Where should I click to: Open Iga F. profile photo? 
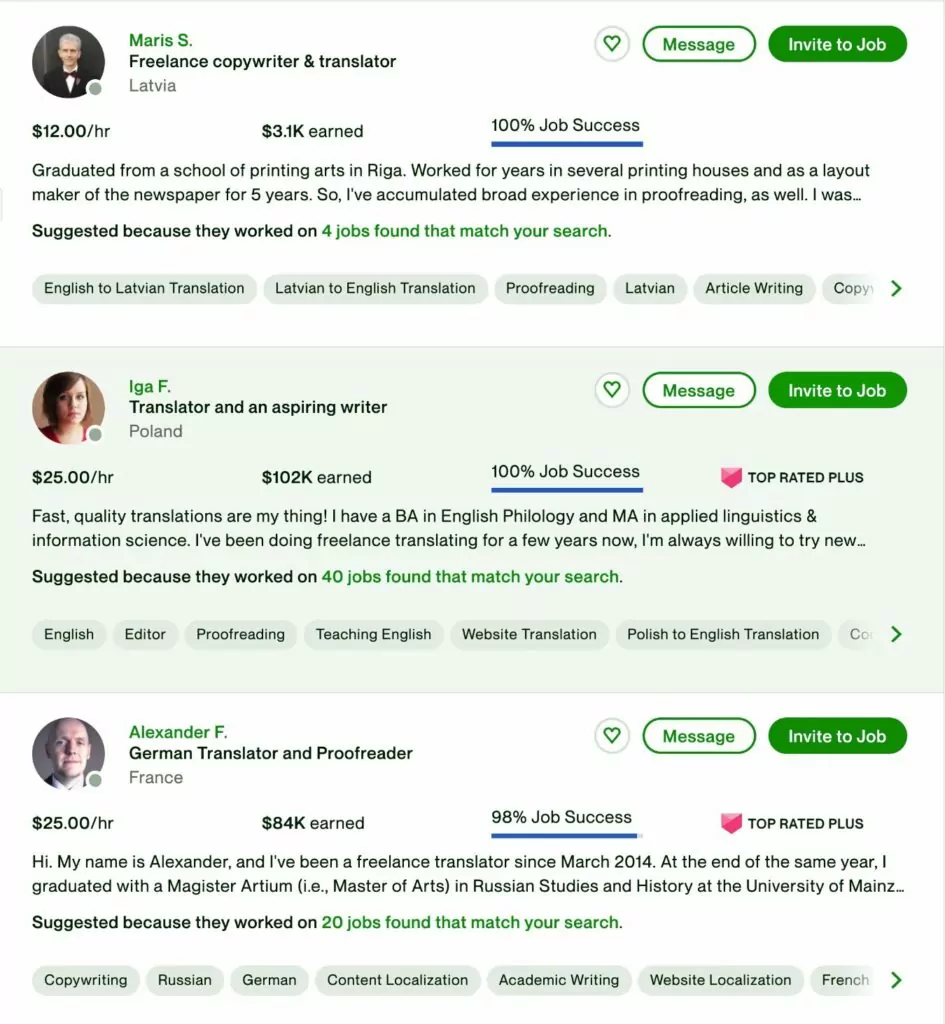pos(68,408)
